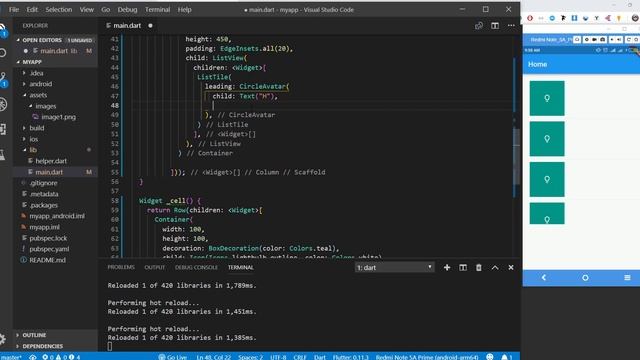
Task: Tap the home circle on phone navigation bar
Action: point(585,278)
